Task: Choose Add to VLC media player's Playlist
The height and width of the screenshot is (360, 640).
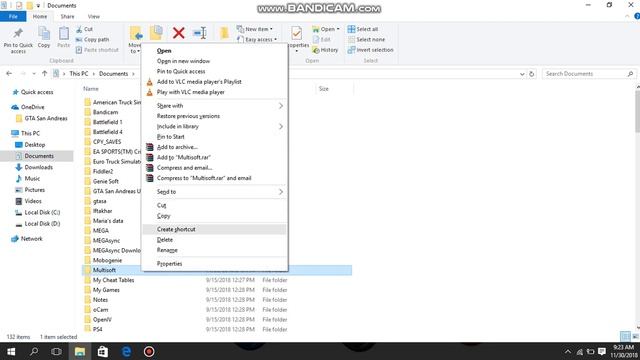Action: click(215, 82)
